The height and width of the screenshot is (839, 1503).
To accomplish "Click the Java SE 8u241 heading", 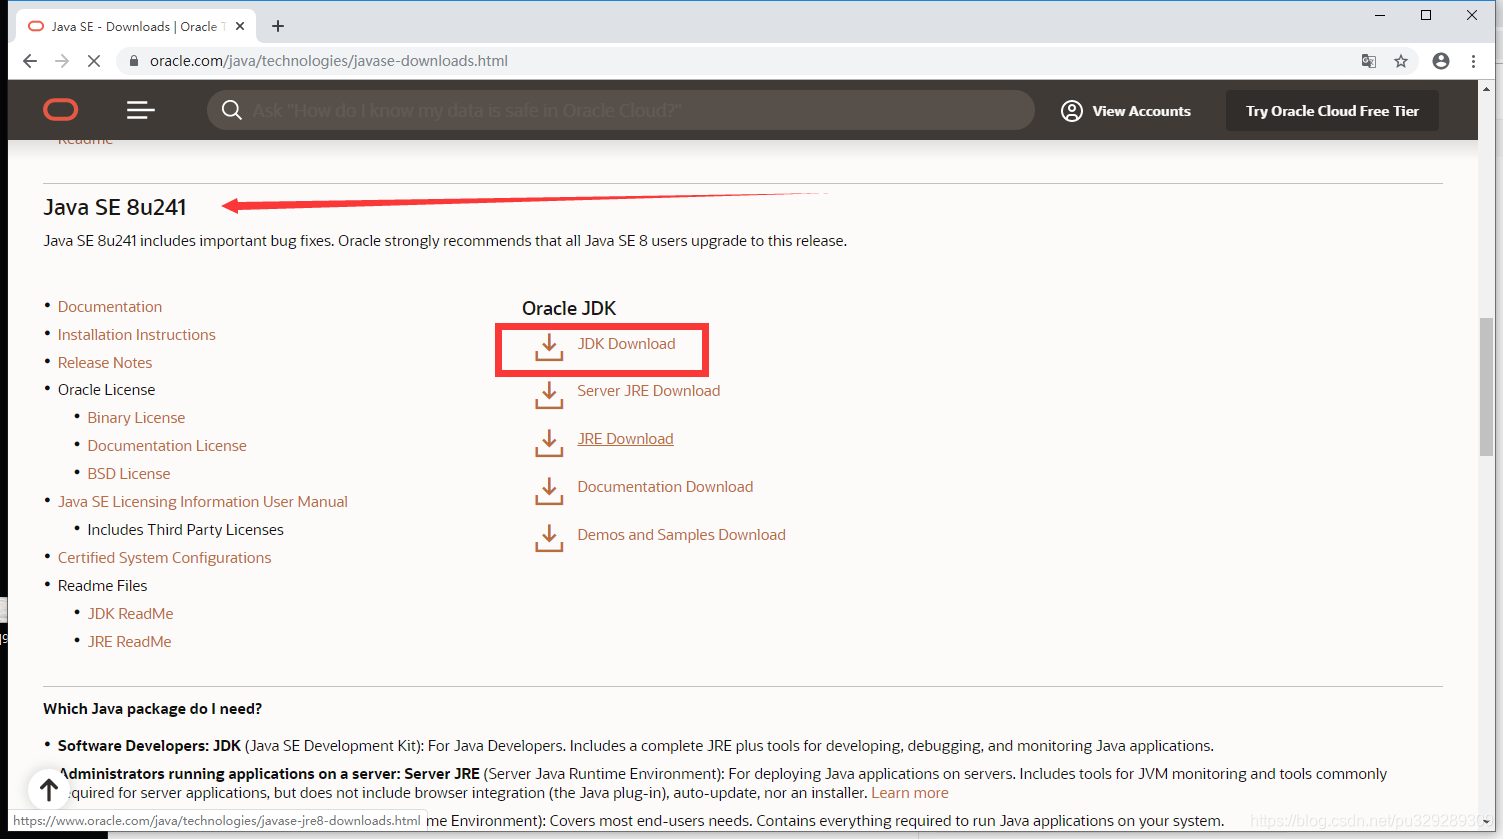I will (x=115, y=207).
